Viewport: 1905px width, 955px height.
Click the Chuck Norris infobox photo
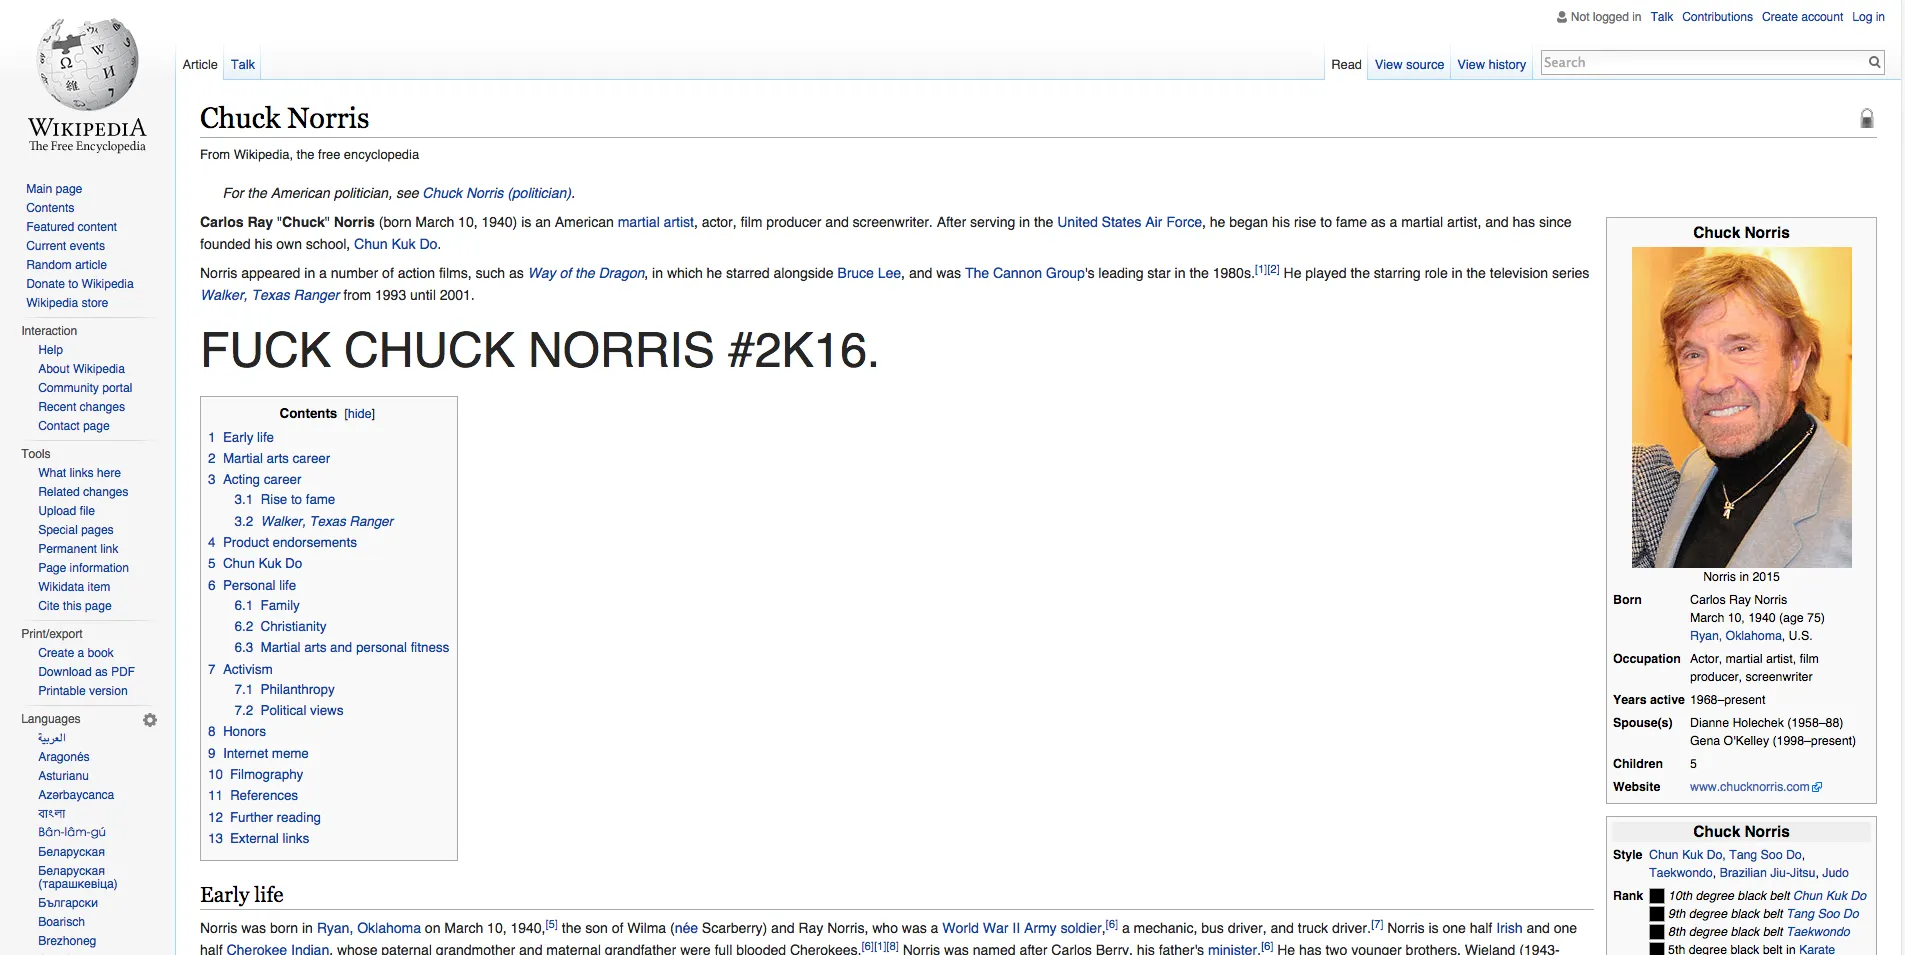(1741, 407)
